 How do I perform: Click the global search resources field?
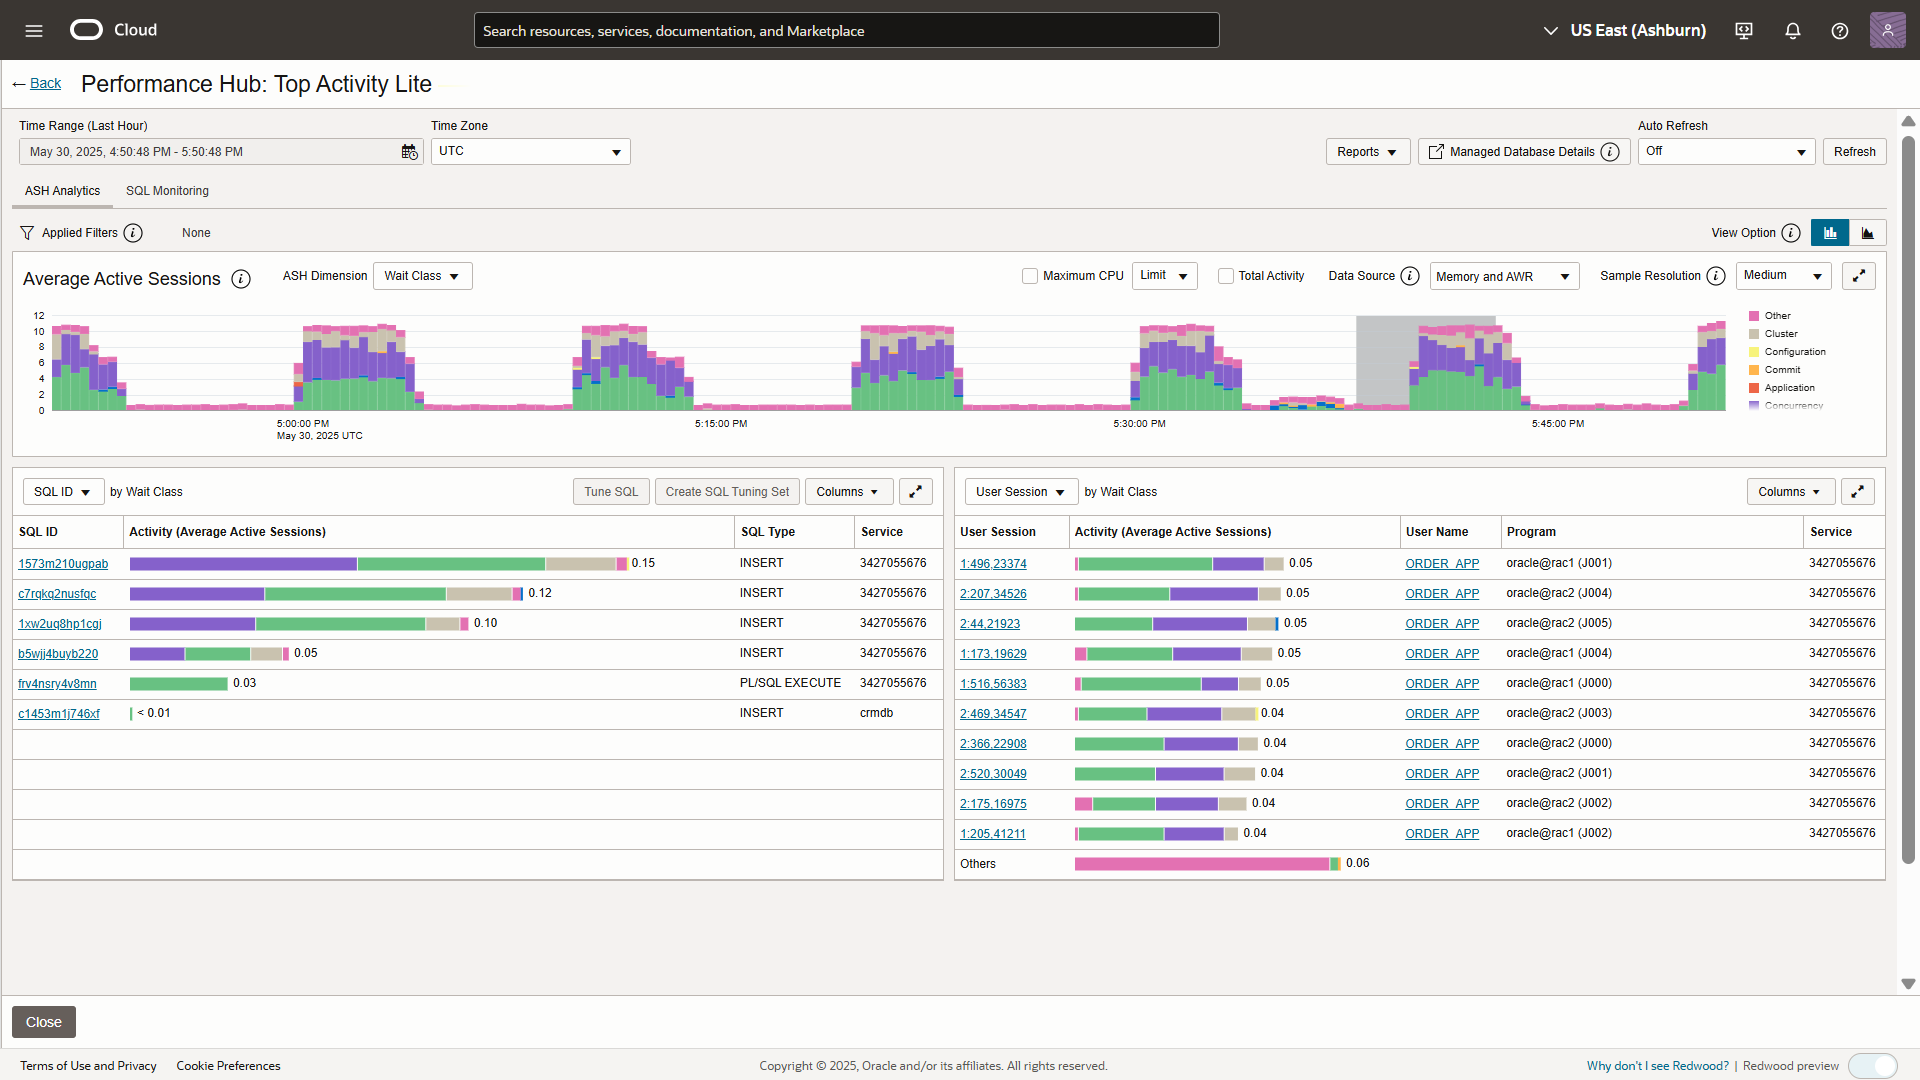[x=846, y=31]
